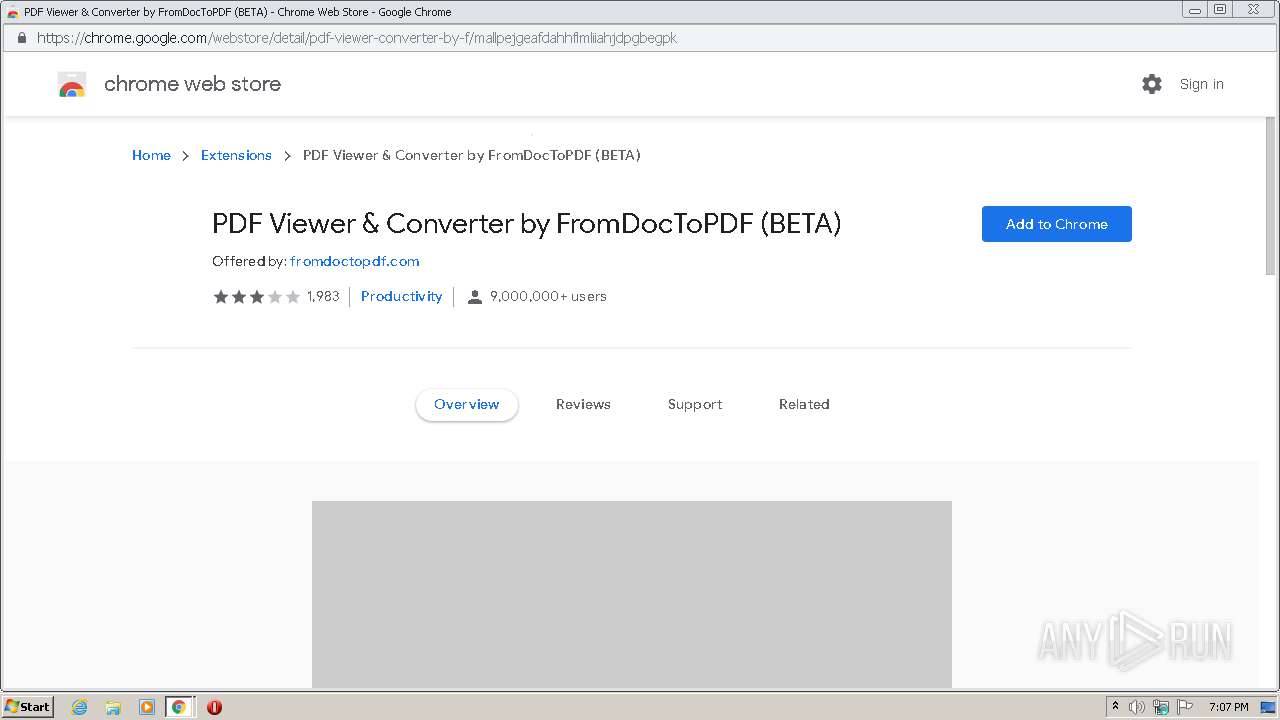Click the secure lock icon in address bar
Viewport: 1280px width, 720px height.
21,38
